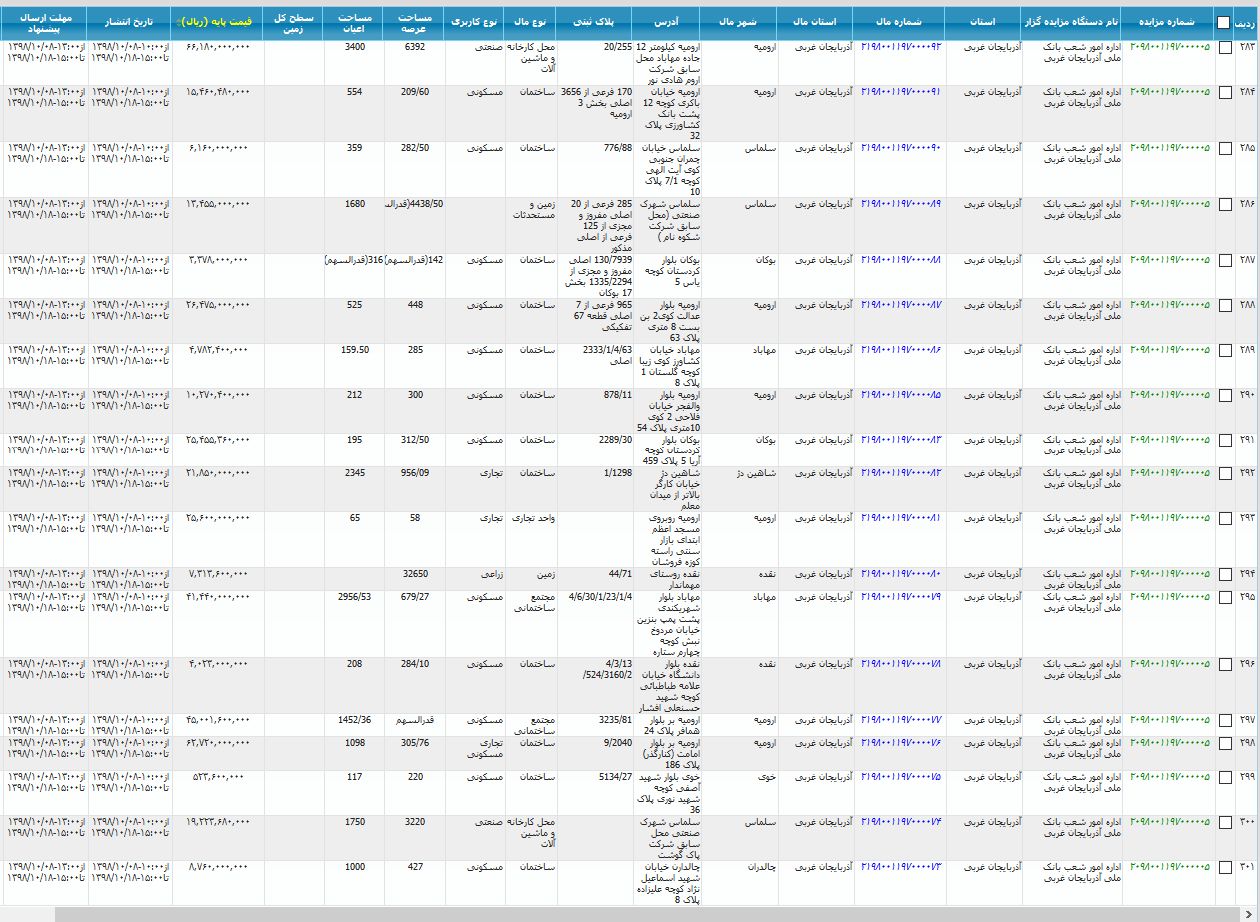Open the blue property number link in row 301

click(x=900, y=866)
